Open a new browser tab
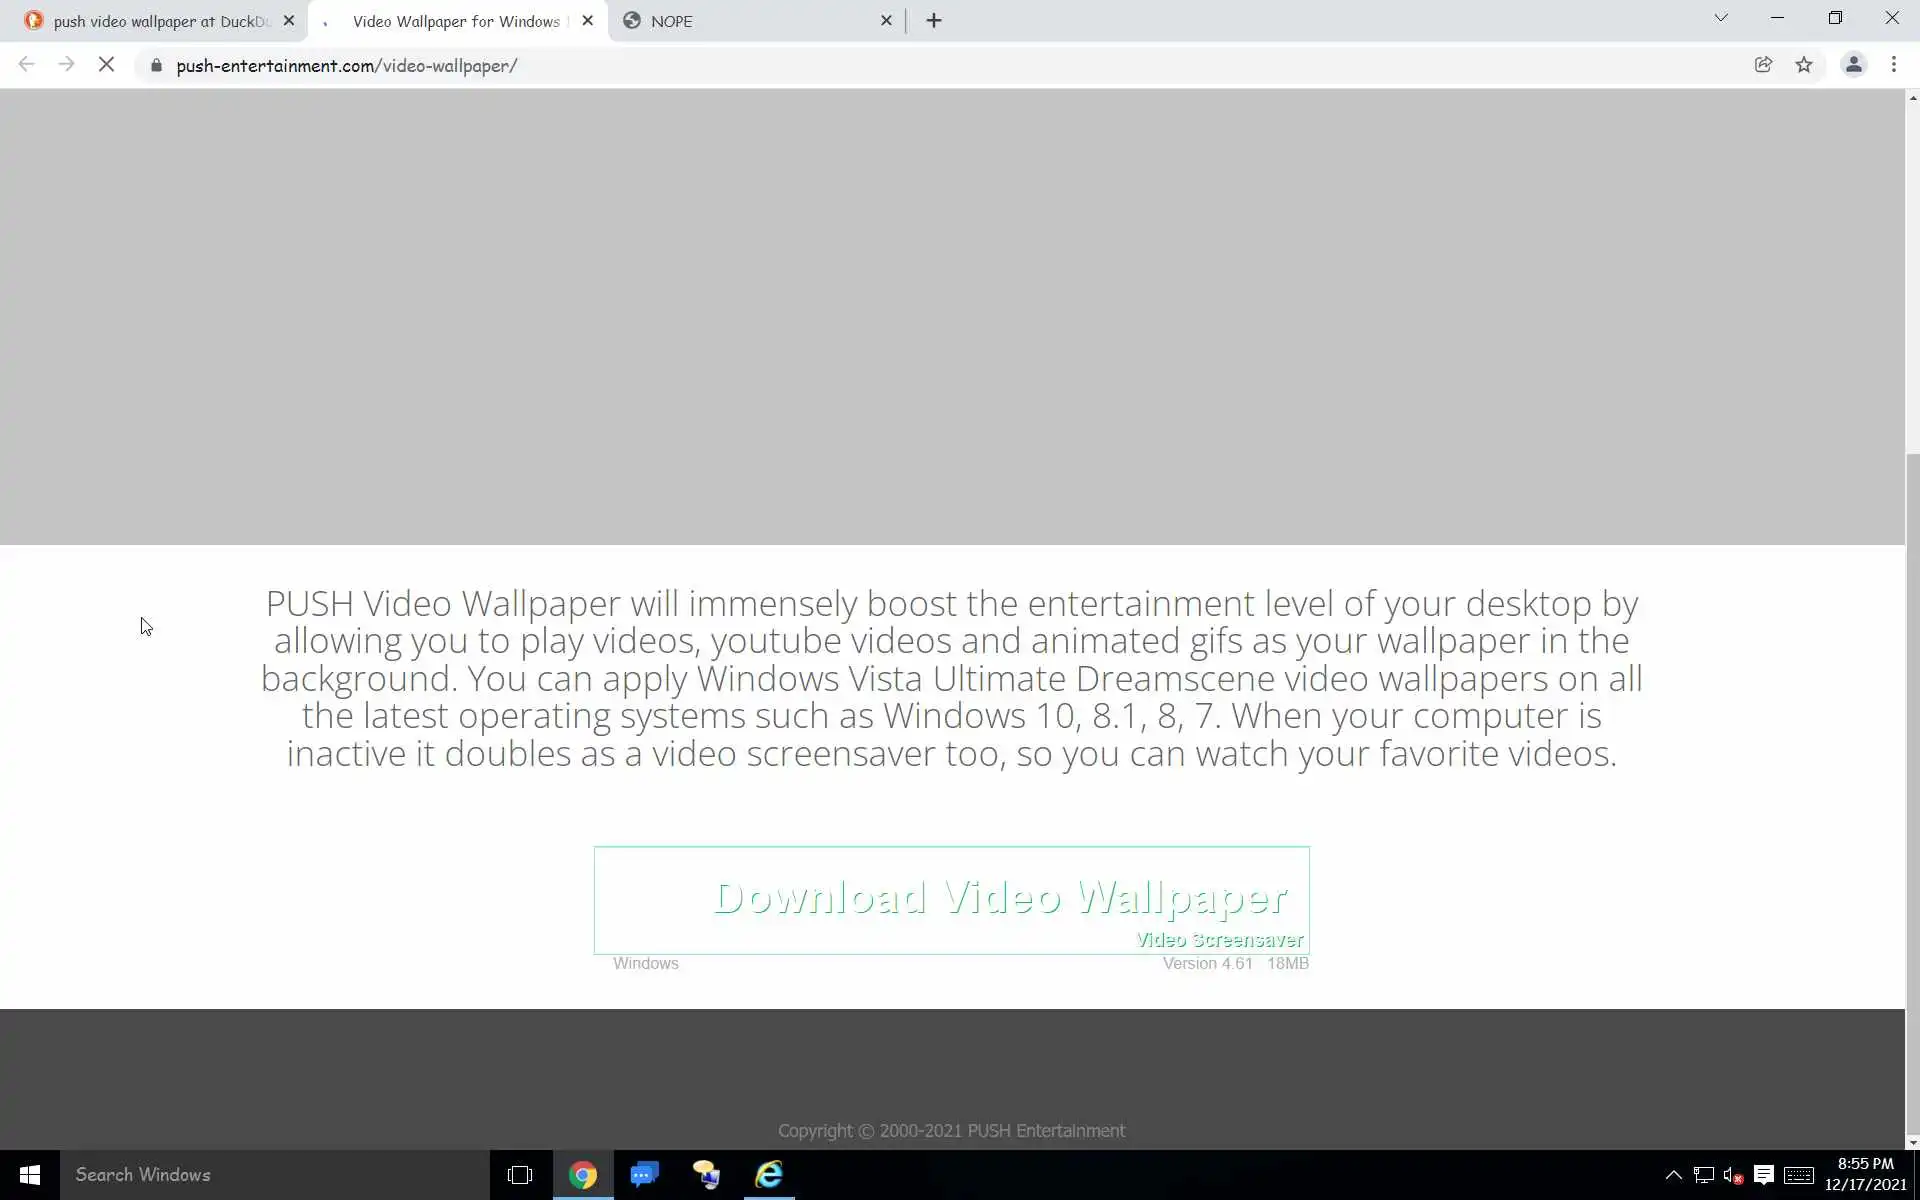This screenshot has width=1920, height=1200. (933, 21)
